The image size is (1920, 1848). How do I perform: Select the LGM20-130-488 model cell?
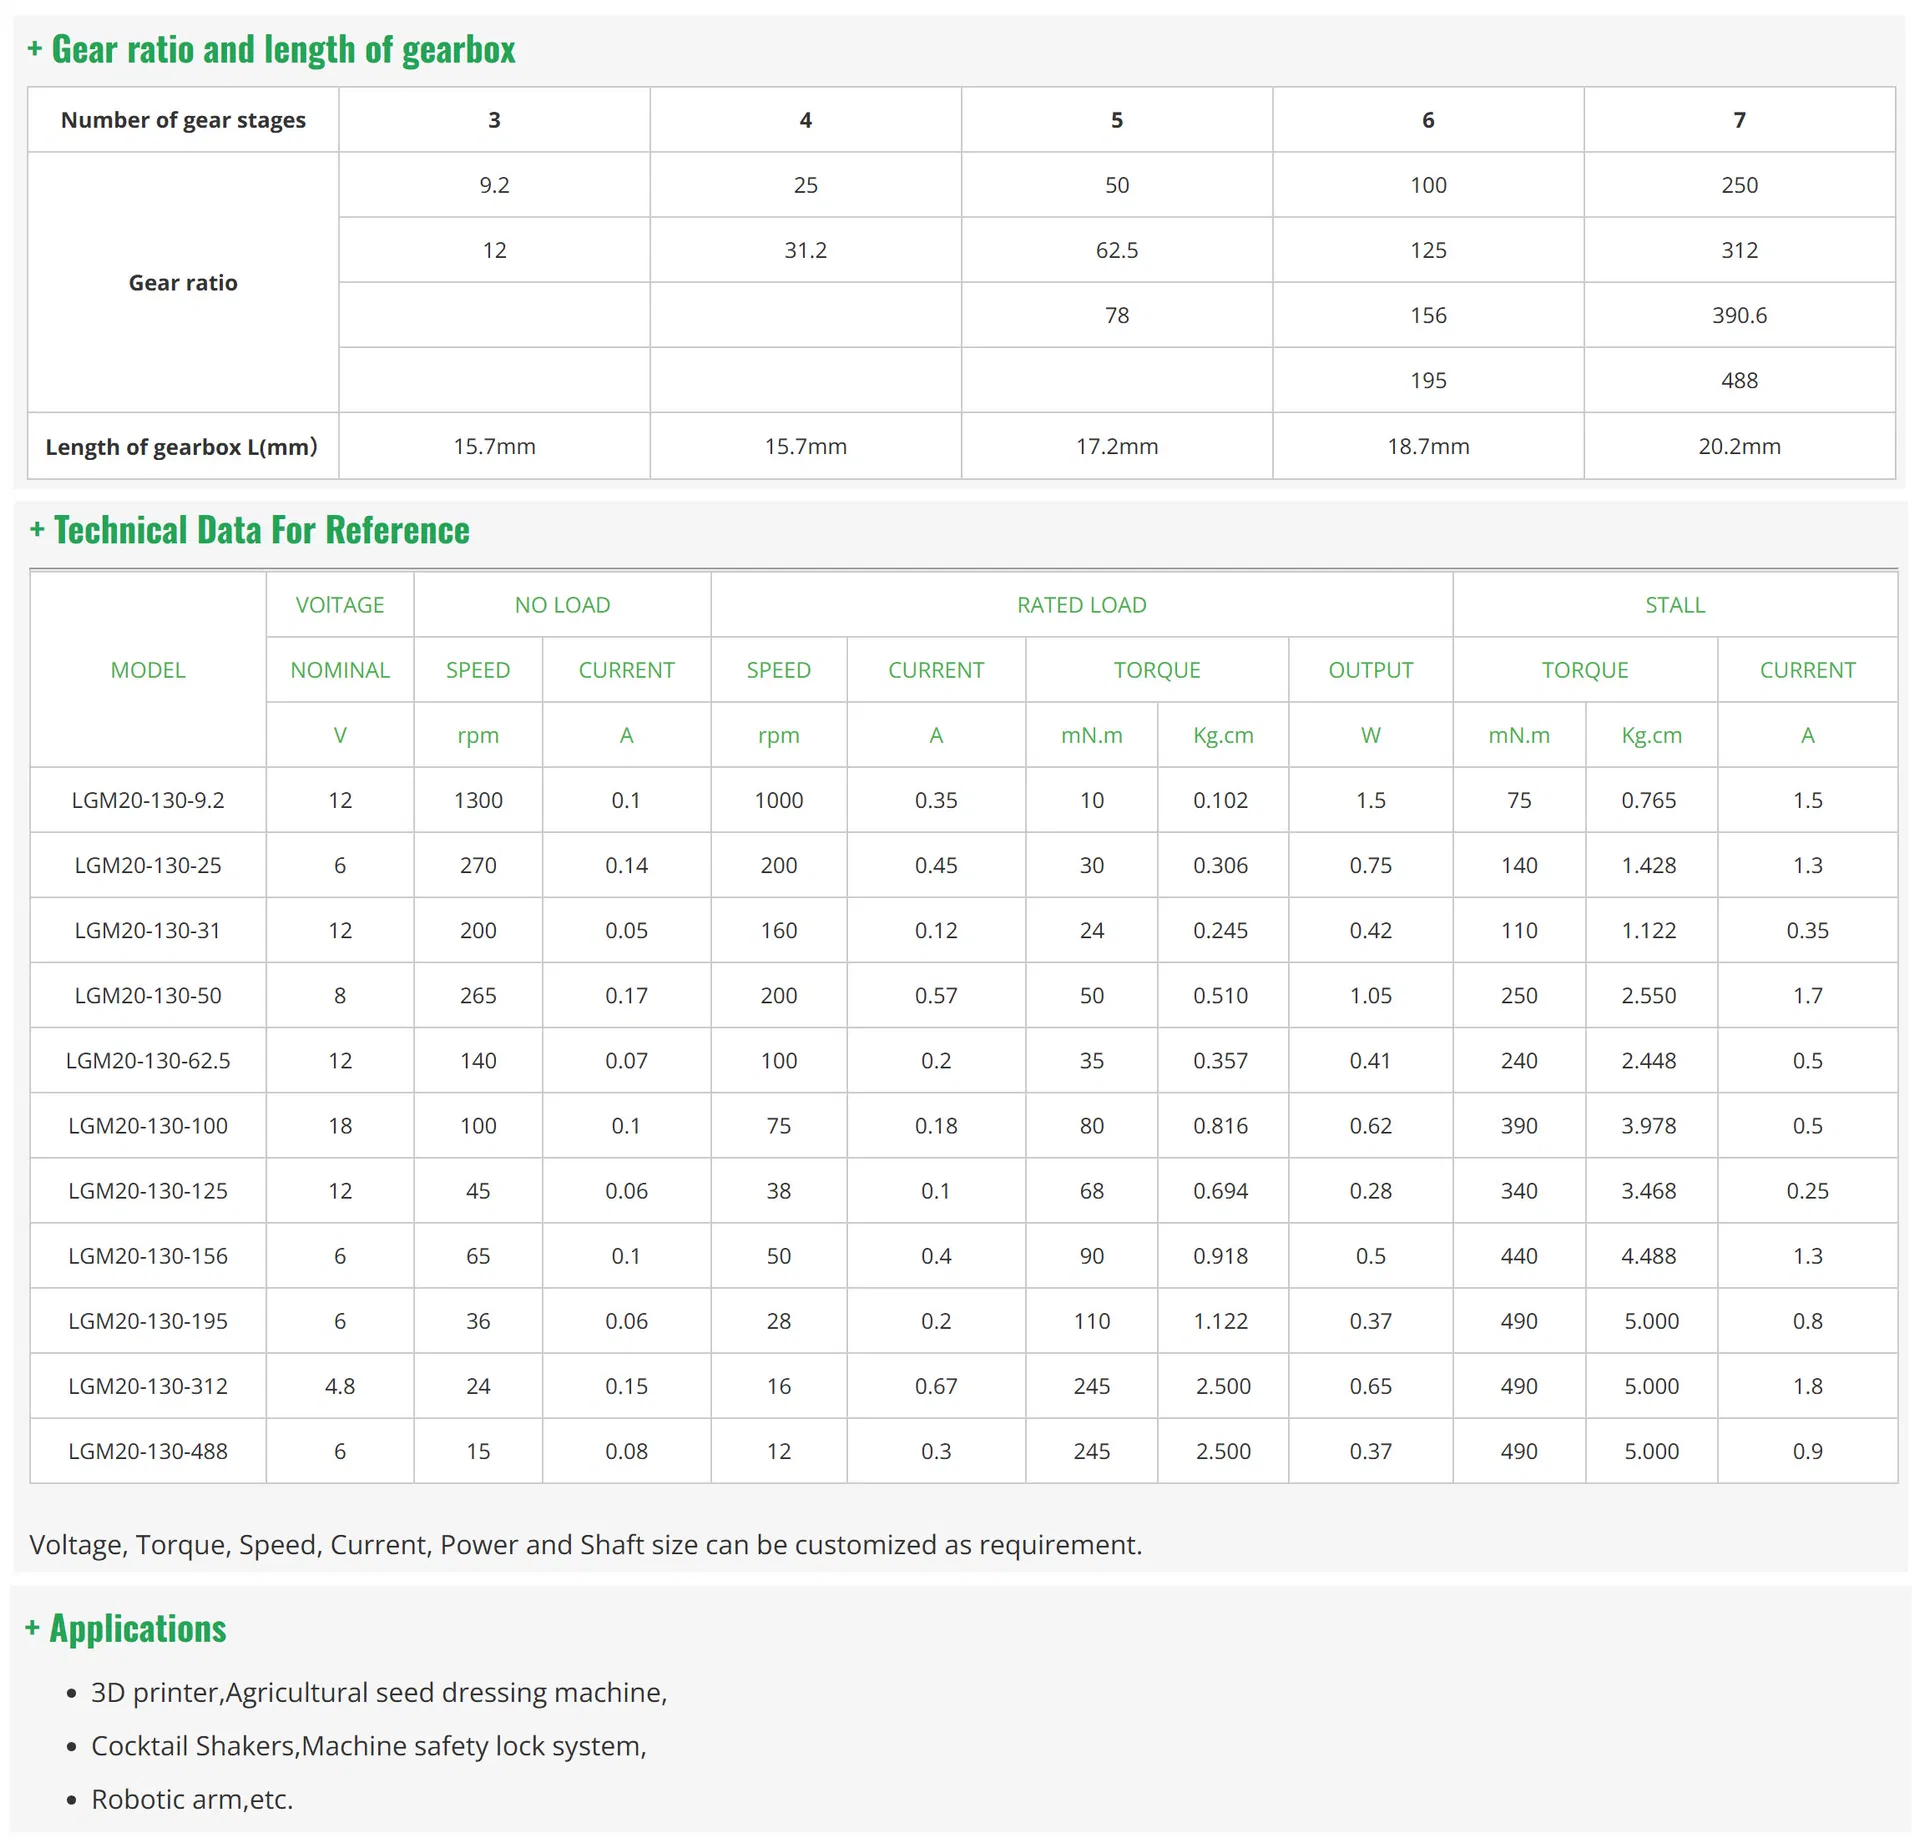click(x=148, y=1451)
